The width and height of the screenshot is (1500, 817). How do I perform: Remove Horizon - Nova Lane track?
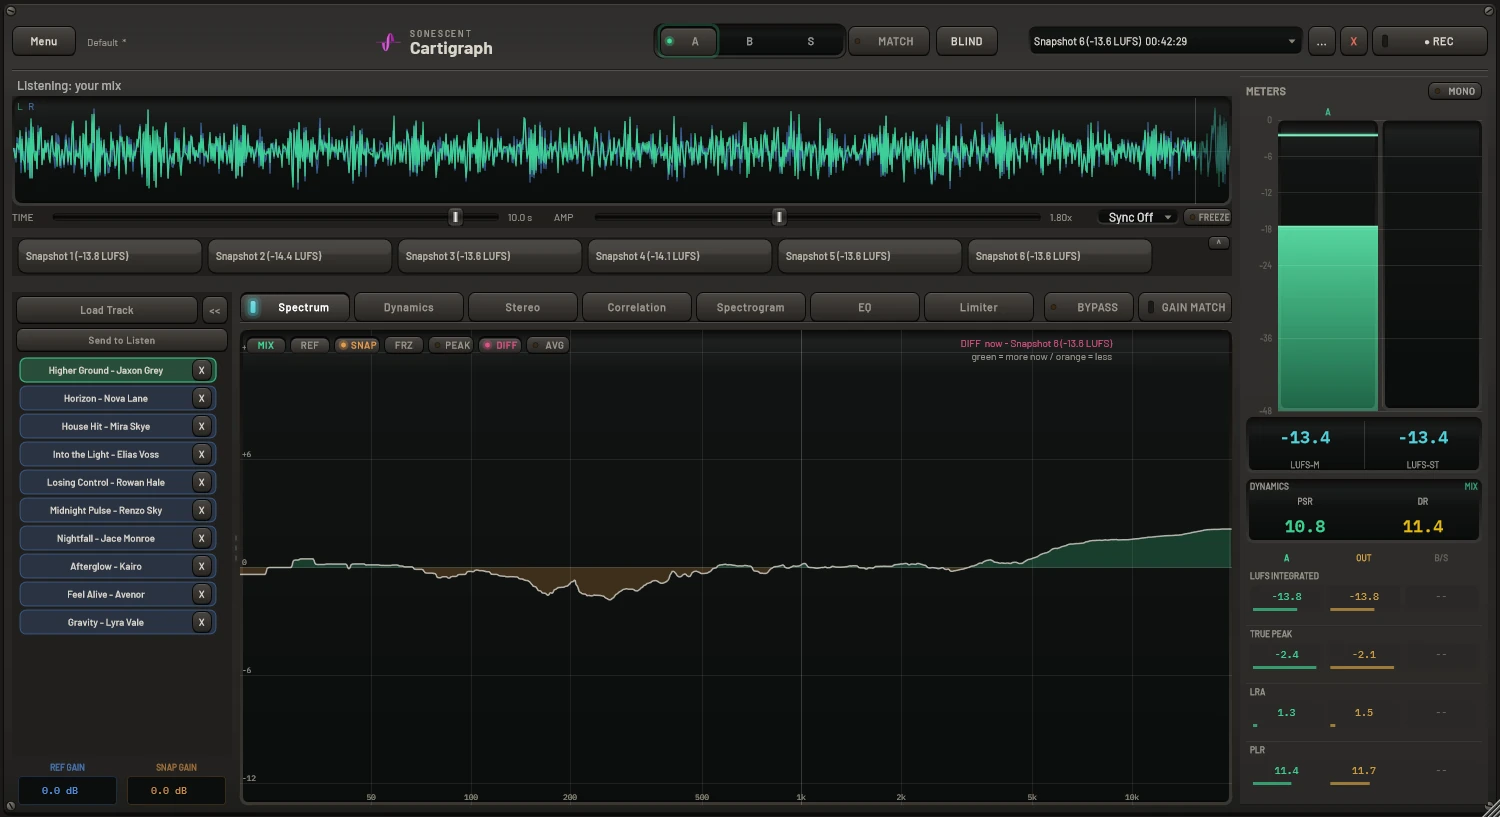pyautogui.click(x=202, y=398)
